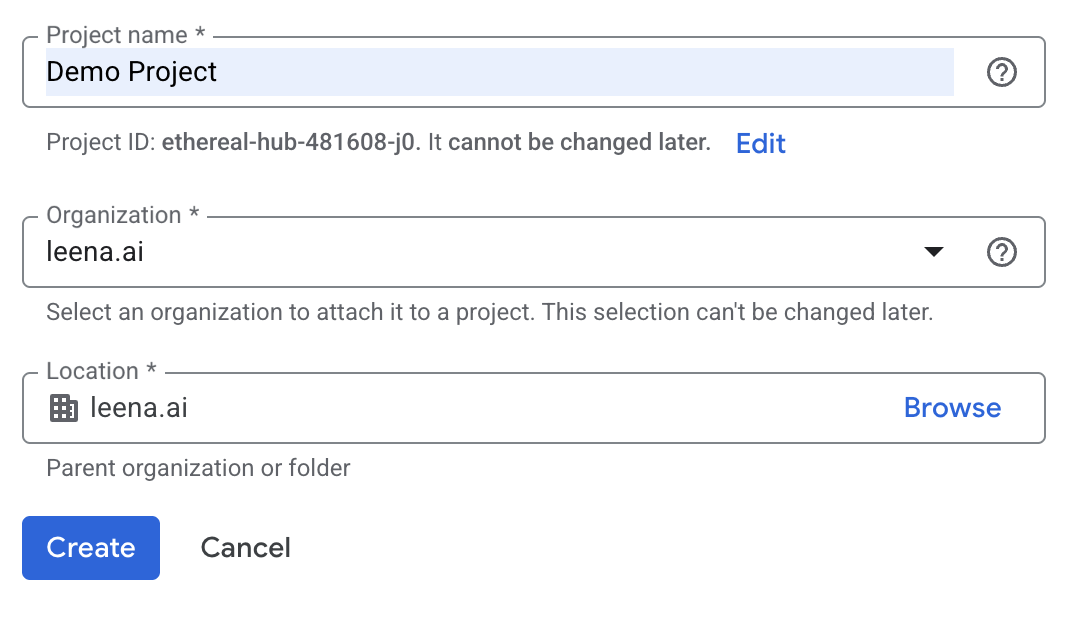The height and width of the screenshot is (620, 1076).
Task: Click the help icon beside Project name
Action: [x=1001, y=72]
